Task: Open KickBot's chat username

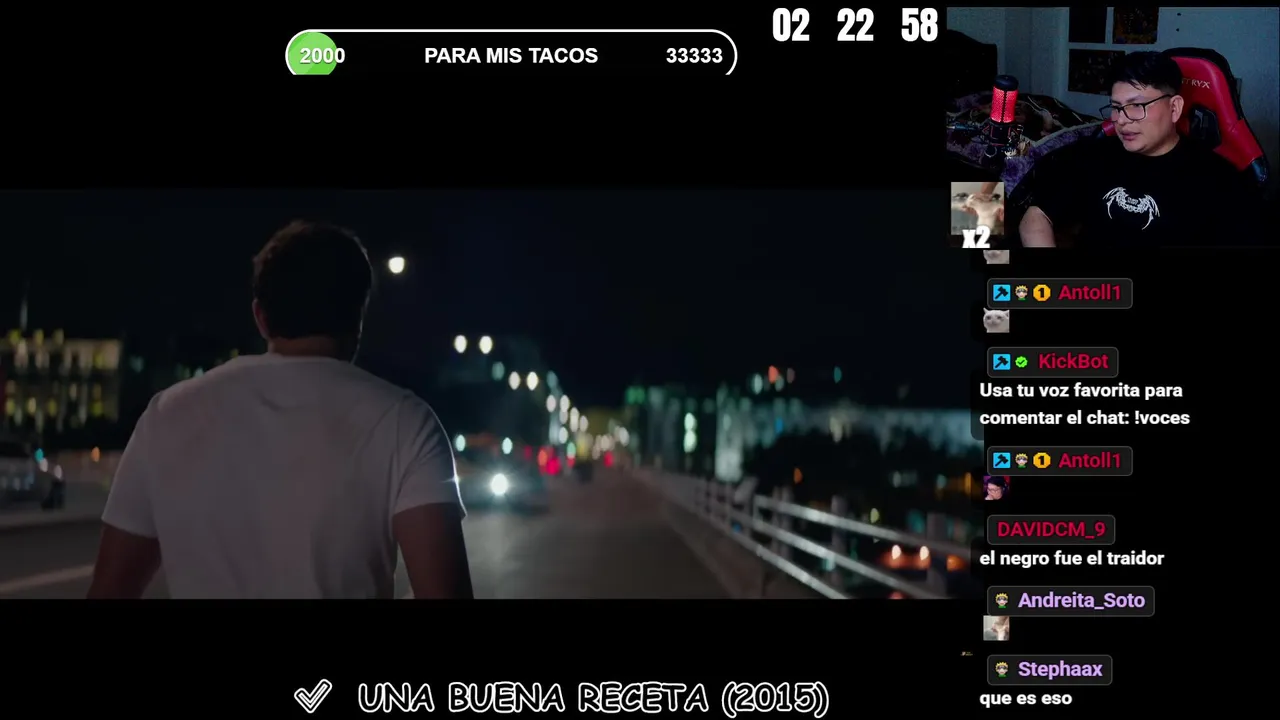Action: click(x=1073, y=361)
